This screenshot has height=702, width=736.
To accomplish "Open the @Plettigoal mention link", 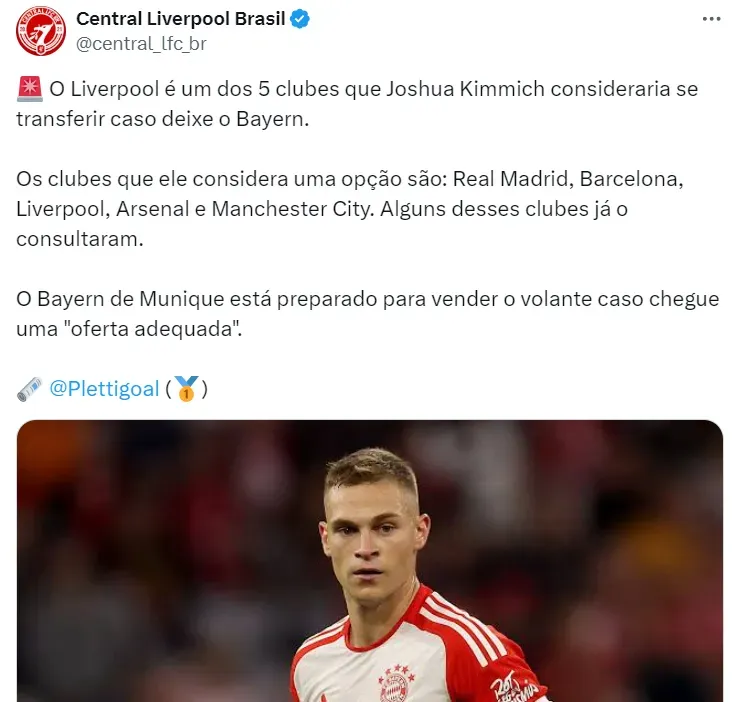I will pos(105,389).
